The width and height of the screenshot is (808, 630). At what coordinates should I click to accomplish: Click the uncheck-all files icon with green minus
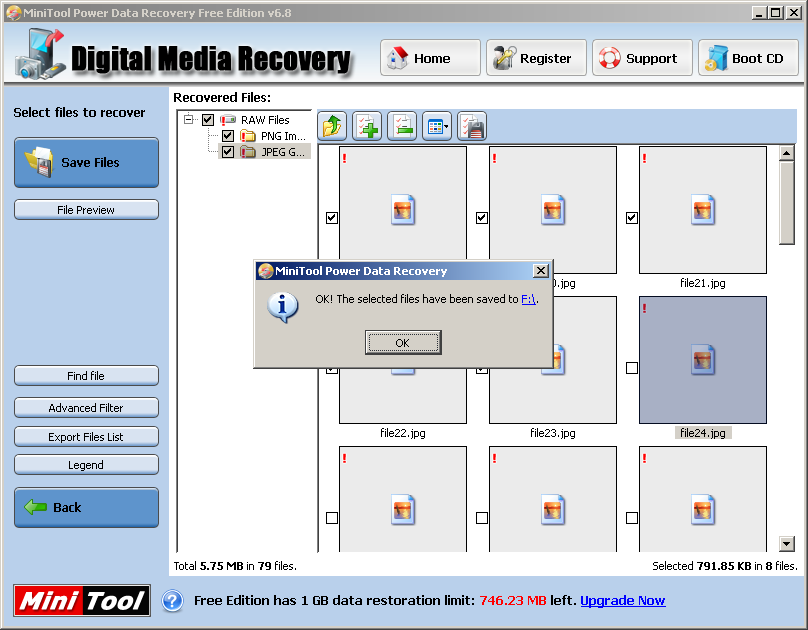coord(402,126)
